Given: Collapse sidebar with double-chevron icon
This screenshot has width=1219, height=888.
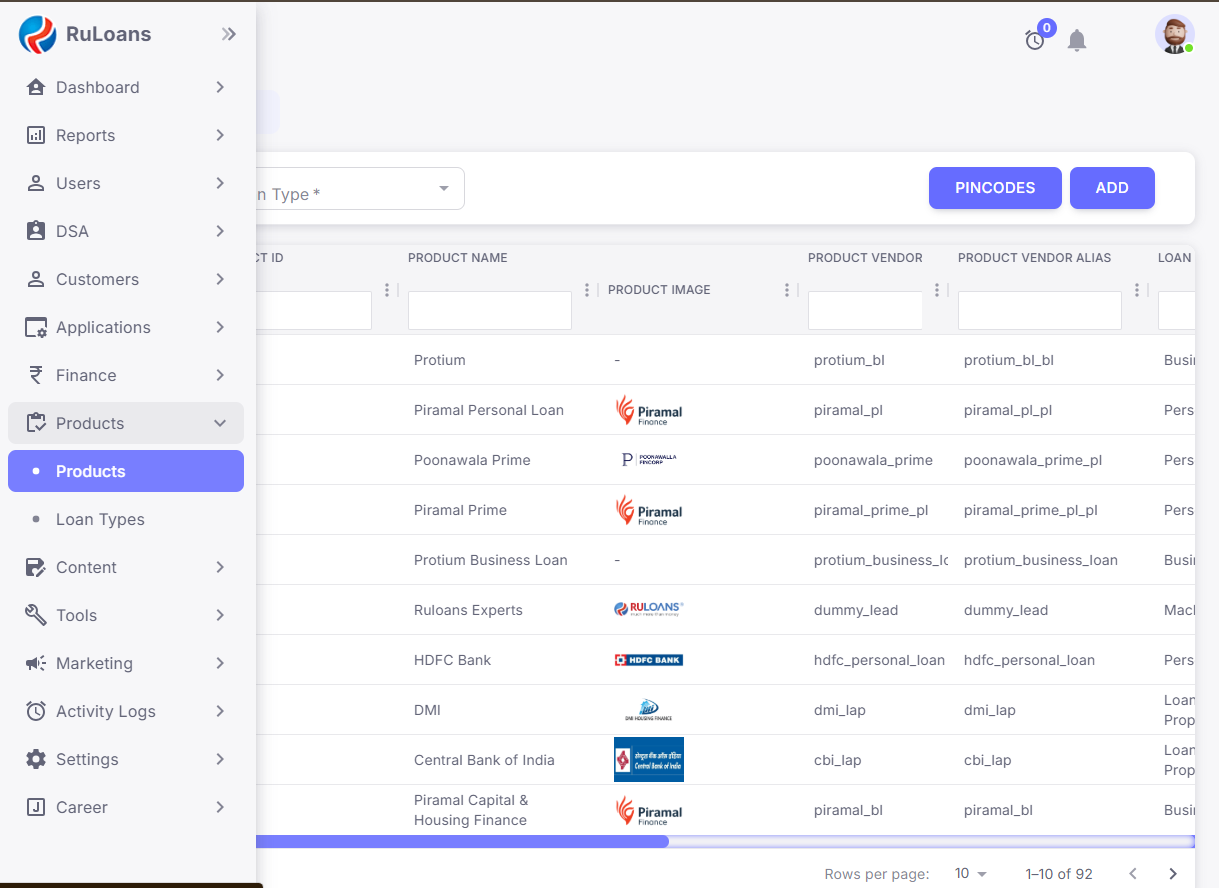Looking at the screenshot, I should point(229,35).
